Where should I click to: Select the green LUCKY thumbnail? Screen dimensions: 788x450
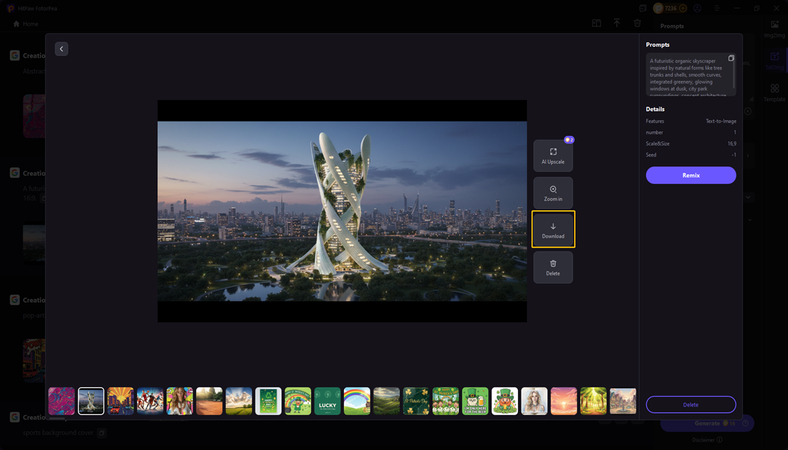[x=328, y=401]
